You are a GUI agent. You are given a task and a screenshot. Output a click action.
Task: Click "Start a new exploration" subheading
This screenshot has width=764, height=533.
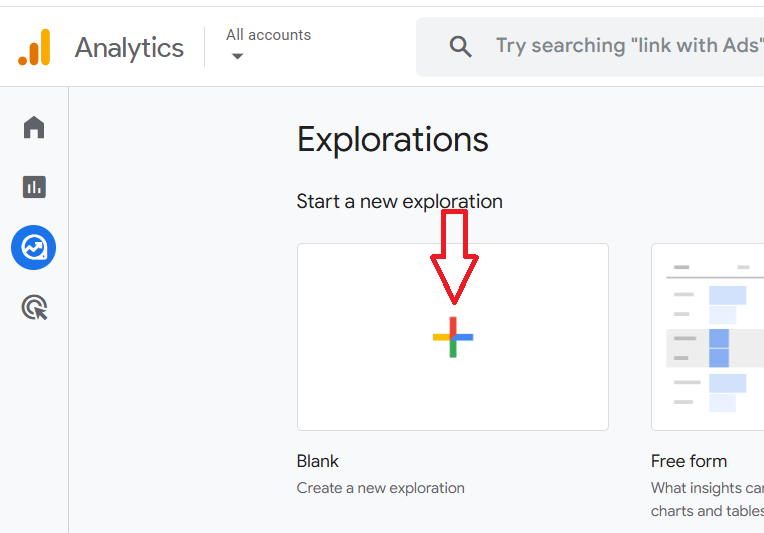click(400, 201)
